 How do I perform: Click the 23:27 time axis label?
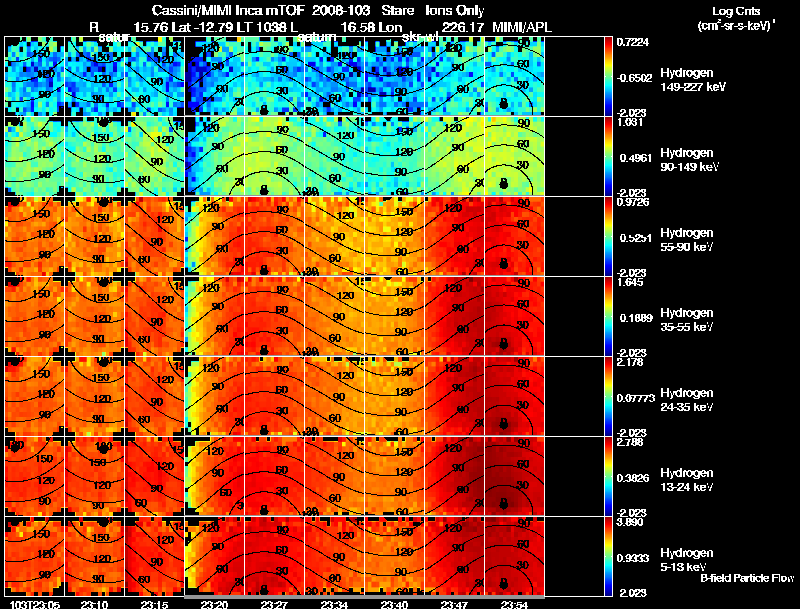pyautogui.click(x=274, y=604)
